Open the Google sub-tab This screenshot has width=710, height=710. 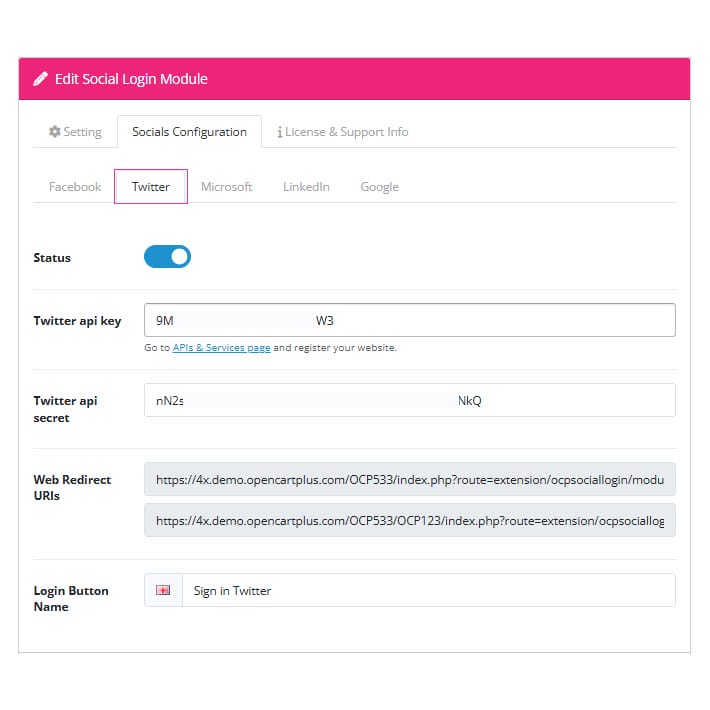pos(379,187)
